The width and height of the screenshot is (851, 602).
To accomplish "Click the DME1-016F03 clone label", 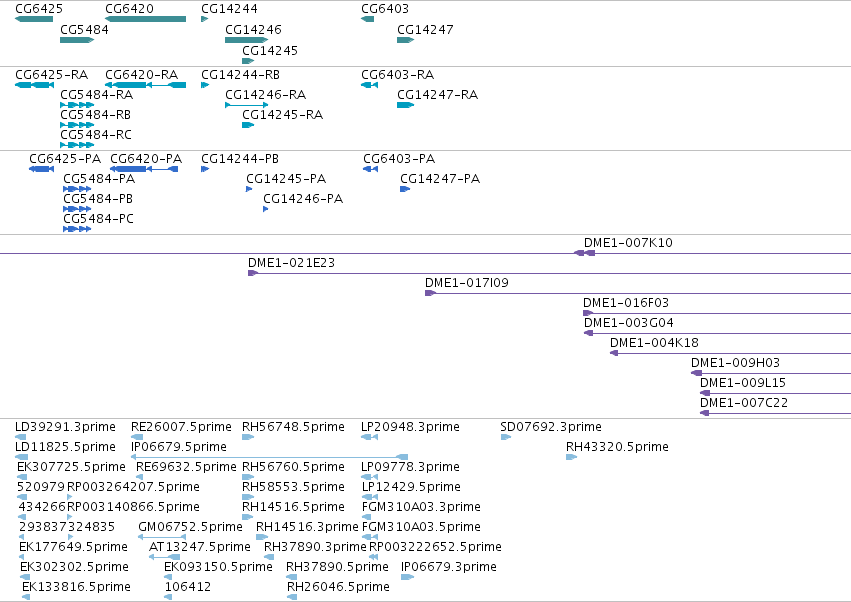I will click(626, 303).
